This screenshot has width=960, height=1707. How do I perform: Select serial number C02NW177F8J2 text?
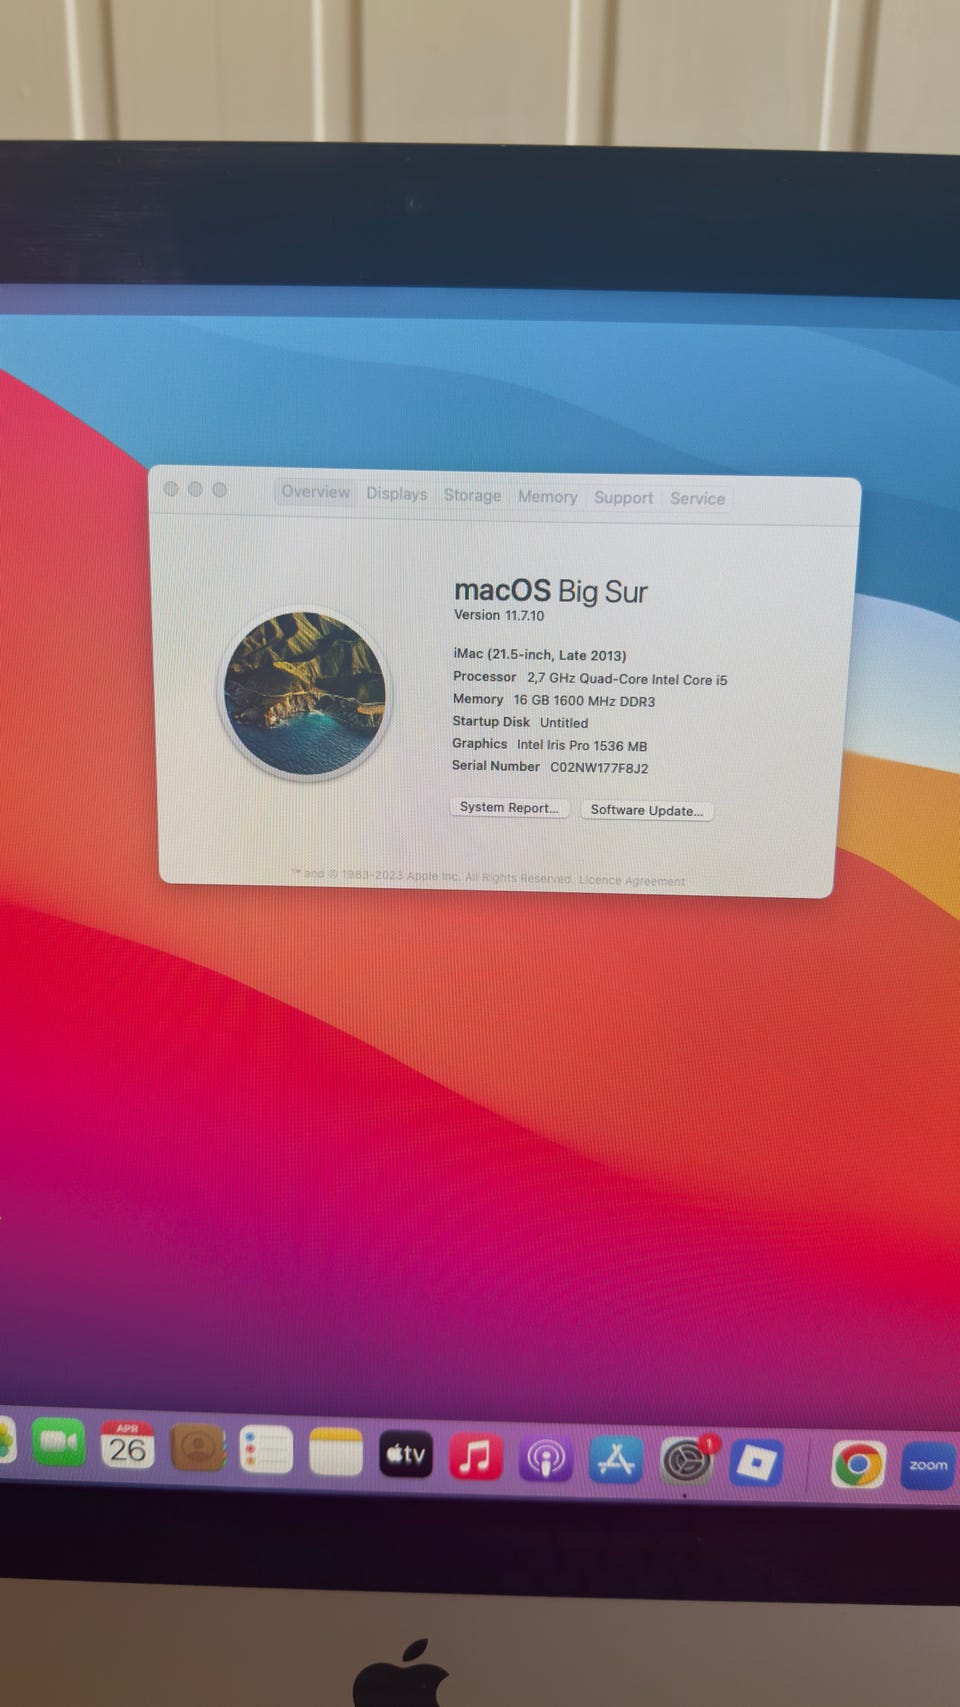pyautogui.click(x=599, y=768)
